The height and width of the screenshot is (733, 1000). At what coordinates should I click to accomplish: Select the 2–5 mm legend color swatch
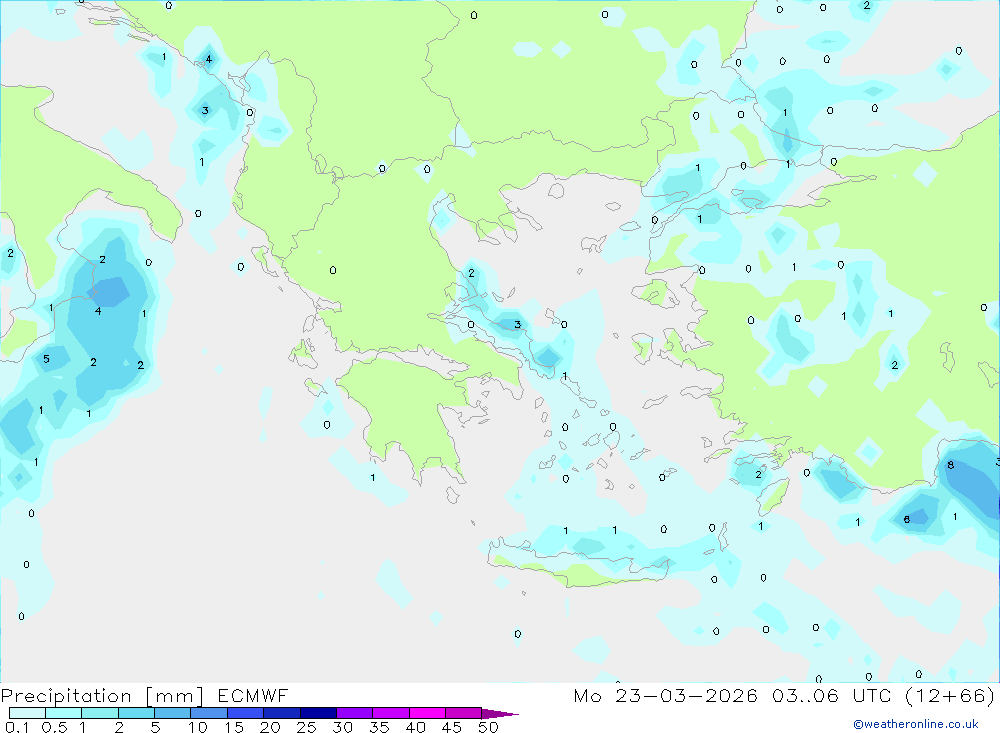coord(136,713)
